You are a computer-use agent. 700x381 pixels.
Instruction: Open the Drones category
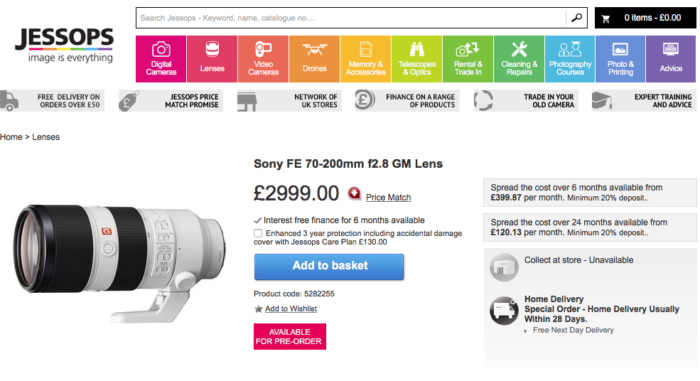tap(314, 59)
